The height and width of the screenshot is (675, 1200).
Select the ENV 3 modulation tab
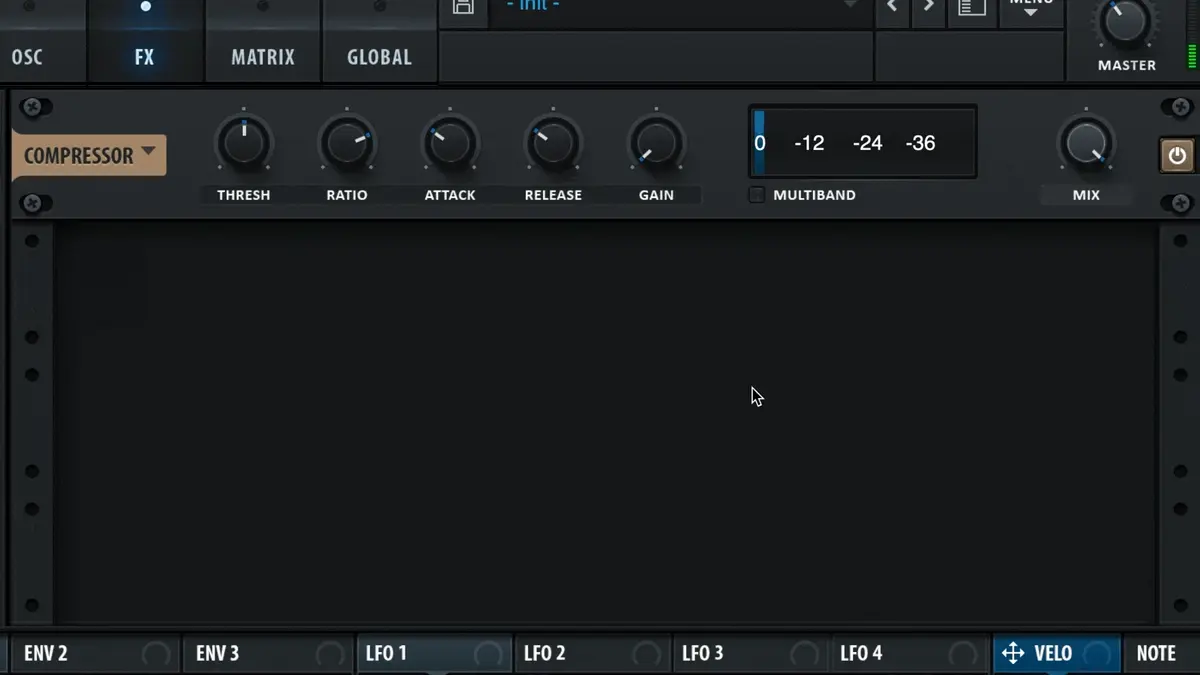pos(266,653)
